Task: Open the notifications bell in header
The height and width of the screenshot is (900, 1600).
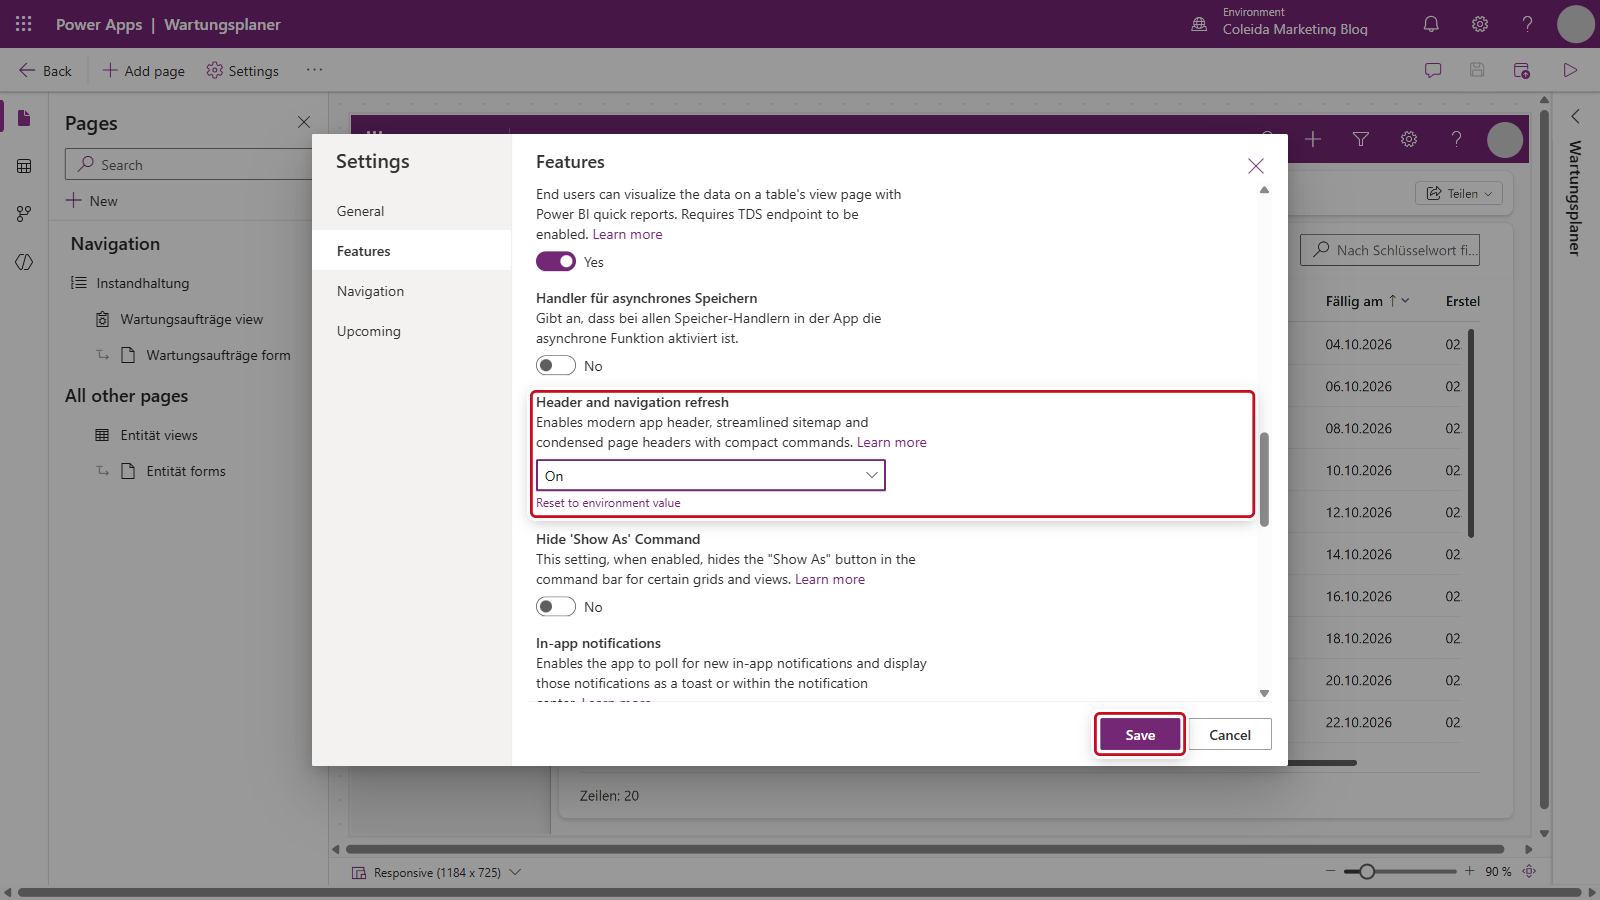Action: [1431, 24]
